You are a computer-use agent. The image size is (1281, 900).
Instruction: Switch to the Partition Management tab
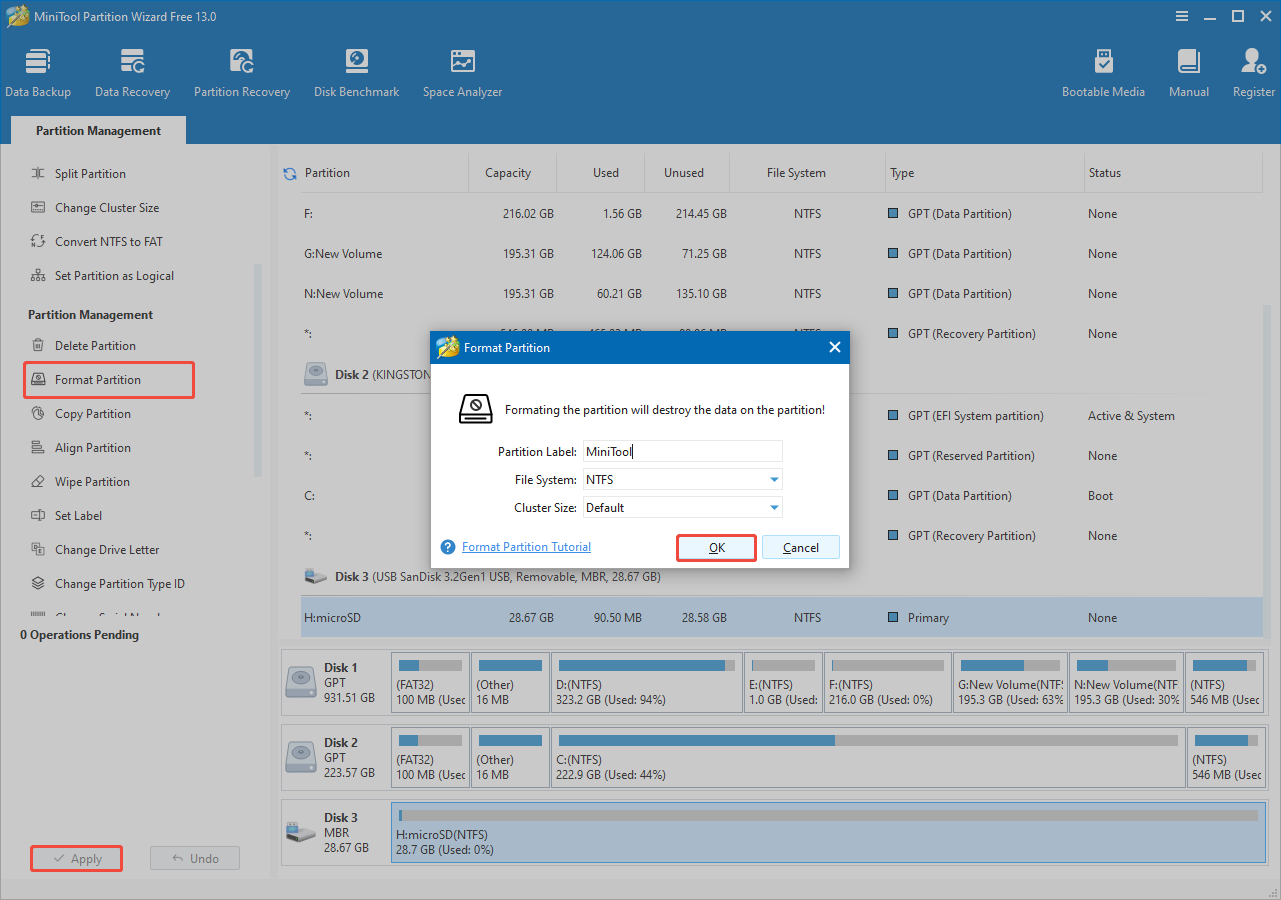[x=97, y=130]
